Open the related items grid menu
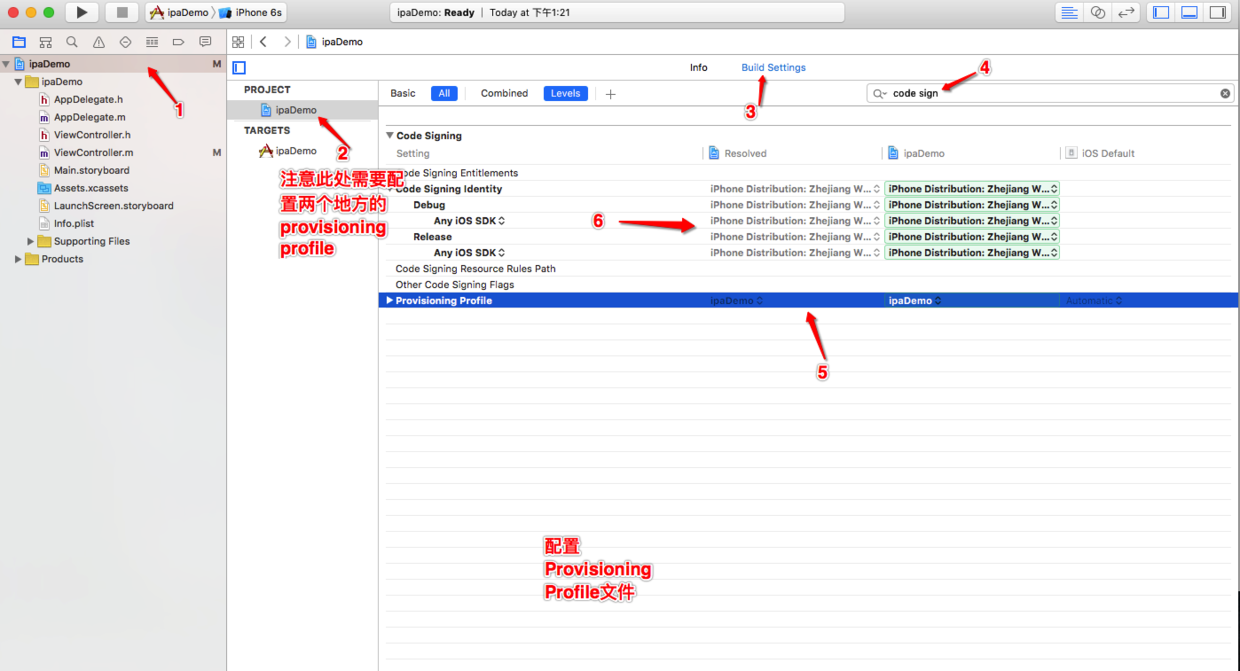This screenshot has height=671, width=1240. (238, 42)
